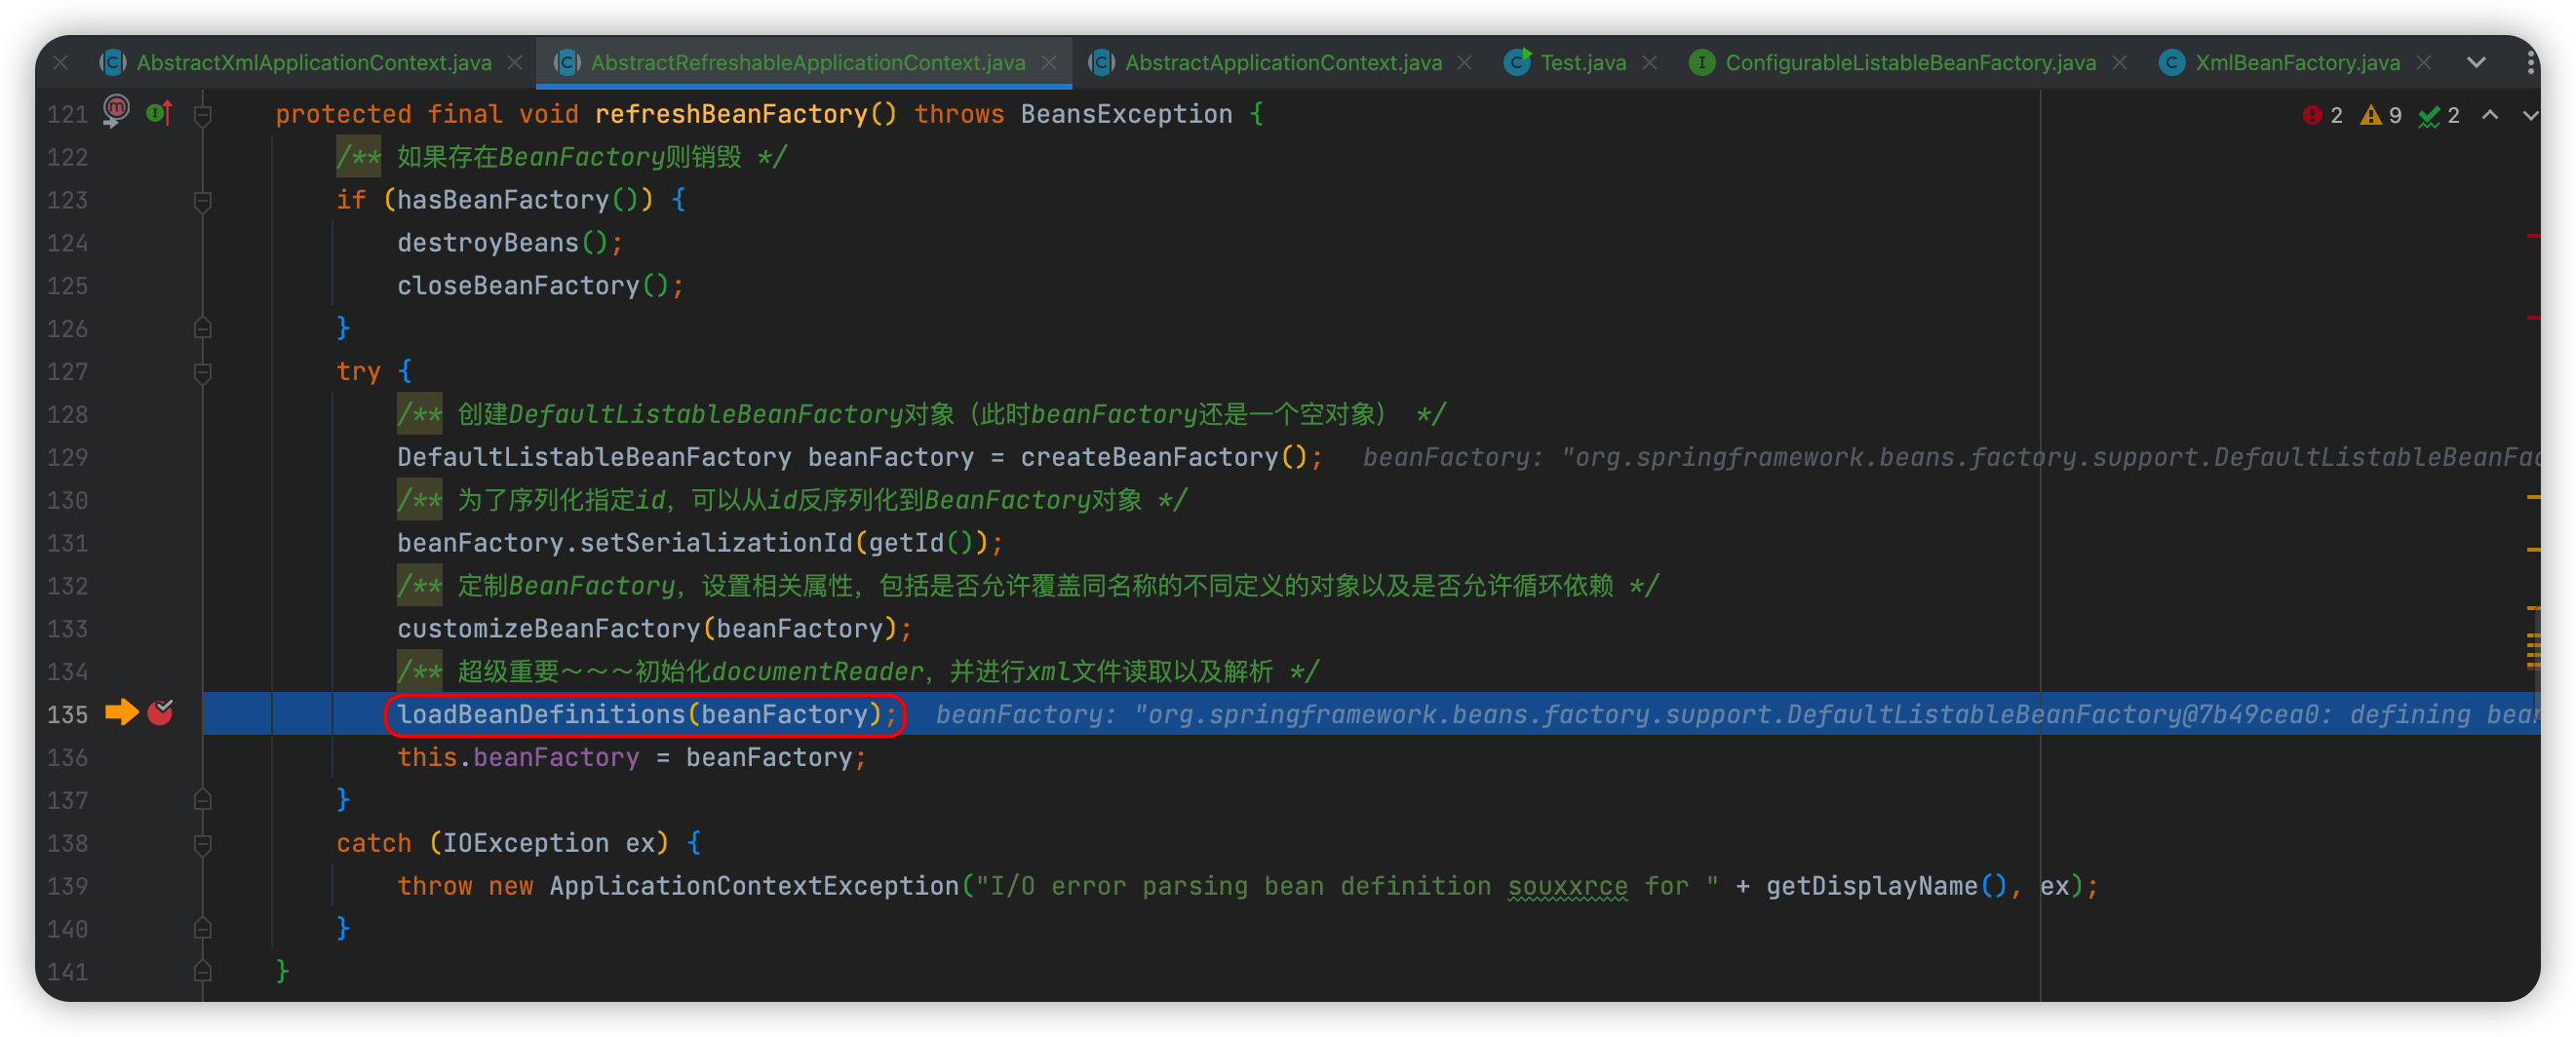Image resolution: width=2576 pixels, height=1037 pixels.
Task: Click the destroyBeans() call on line 124
Action: point(502,243)
